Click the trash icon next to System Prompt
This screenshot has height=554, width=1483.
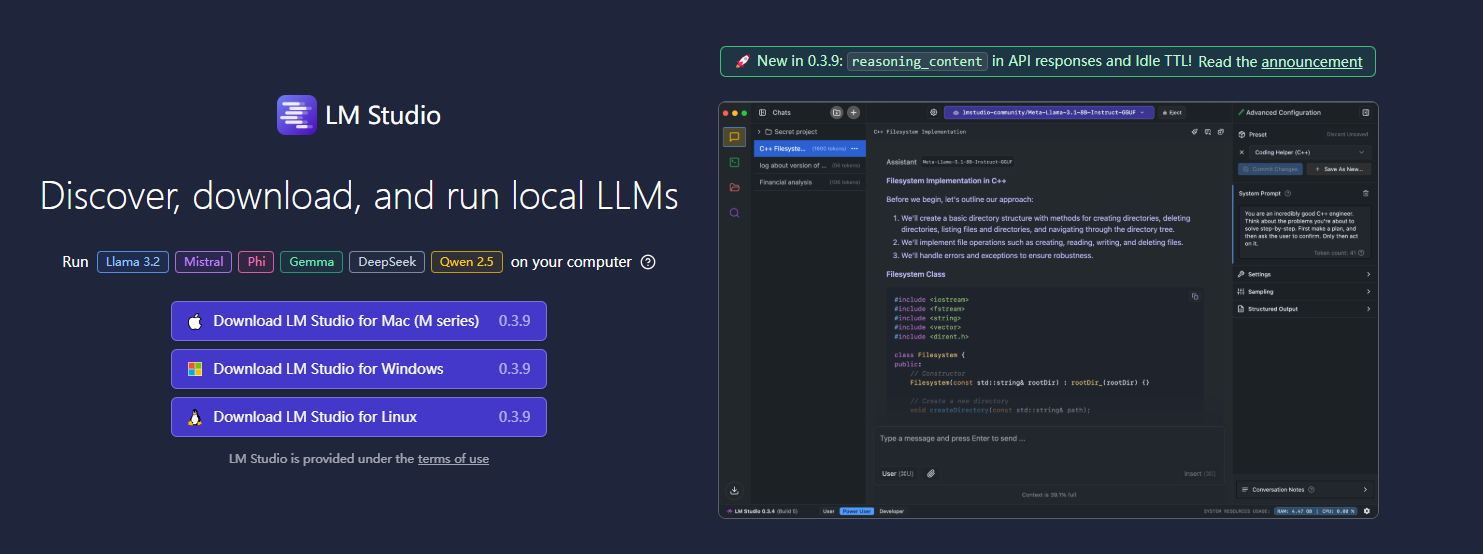click(x=1366, y=193)
